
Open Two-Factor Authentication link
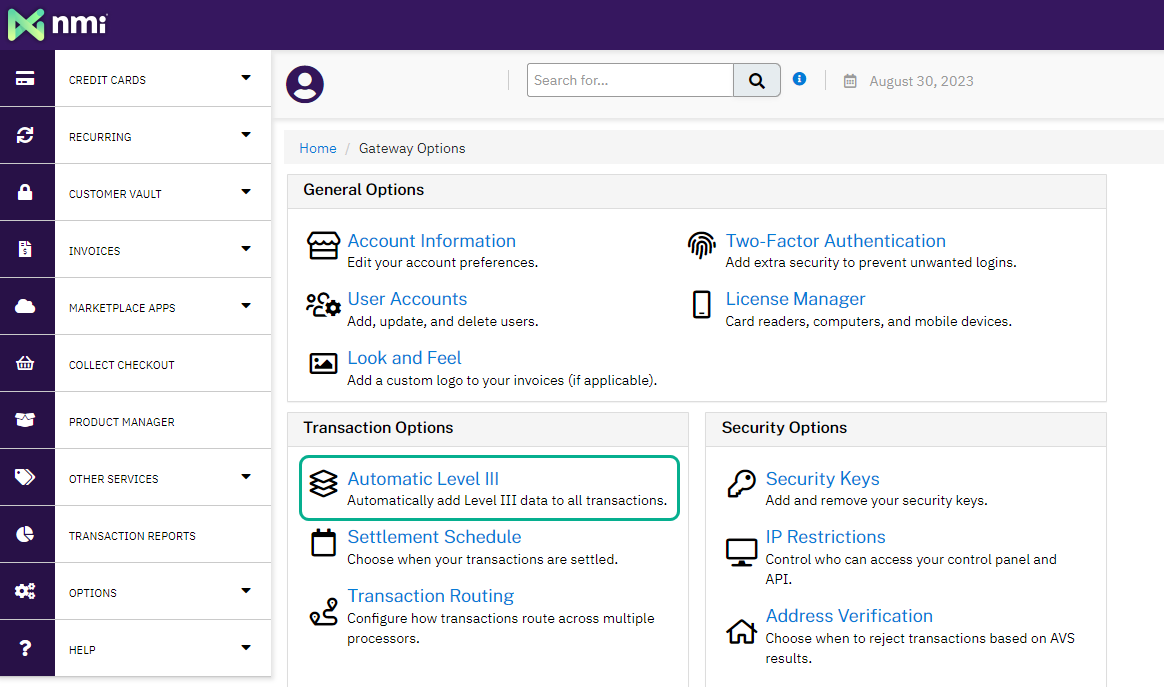point(835,241)
